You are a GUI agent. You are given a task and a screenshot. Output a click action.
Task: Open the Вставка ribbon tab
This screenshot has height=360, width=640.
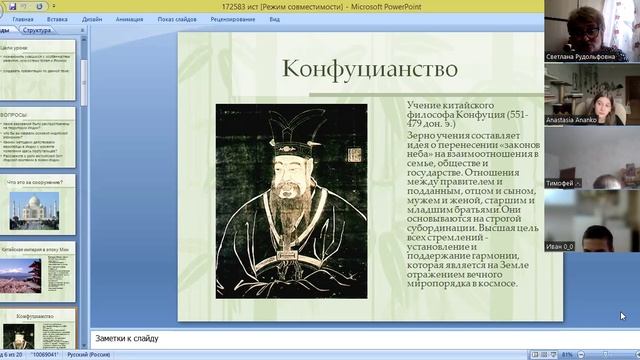pyautogui.click(x=57, y=19)
